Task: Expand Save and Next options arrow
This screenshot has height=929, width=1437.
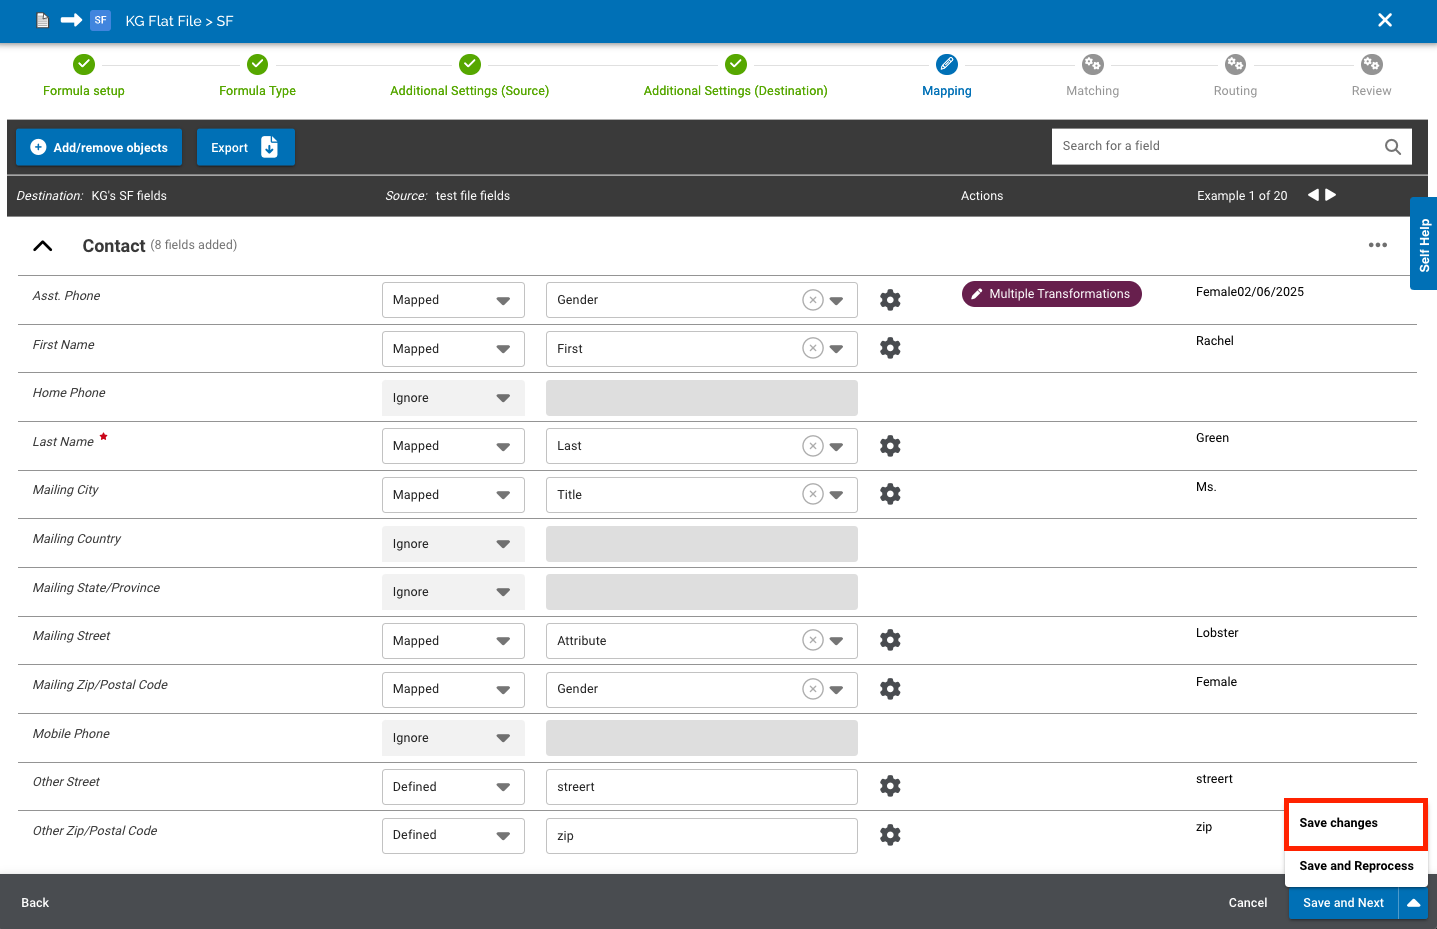Action: click(x=1413, y=903)
